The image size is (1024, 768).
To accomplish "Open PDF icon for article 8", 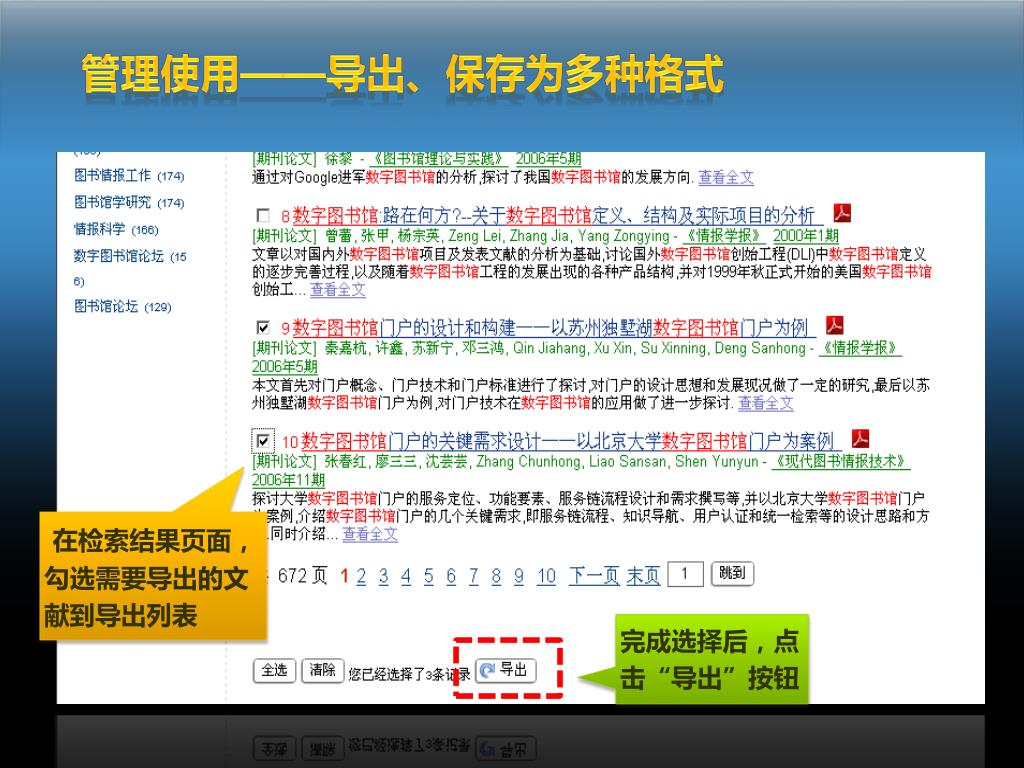I will tap(842, 213).
